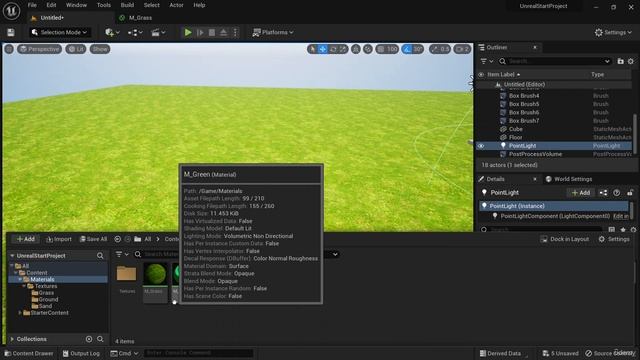Open the viewport options hamburger menu
640x360 pixels.
point(9,49)
